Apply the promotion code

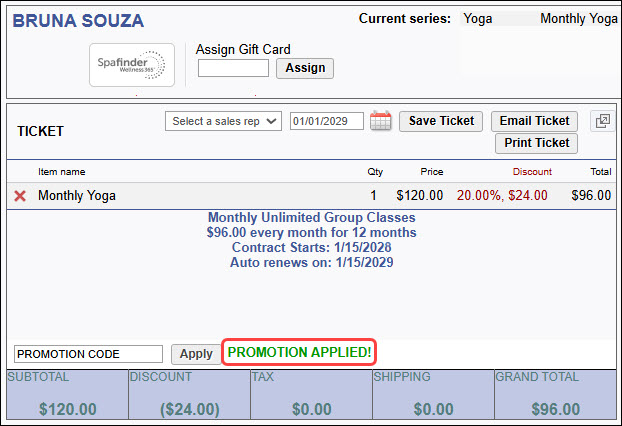[x=196, y=354]
